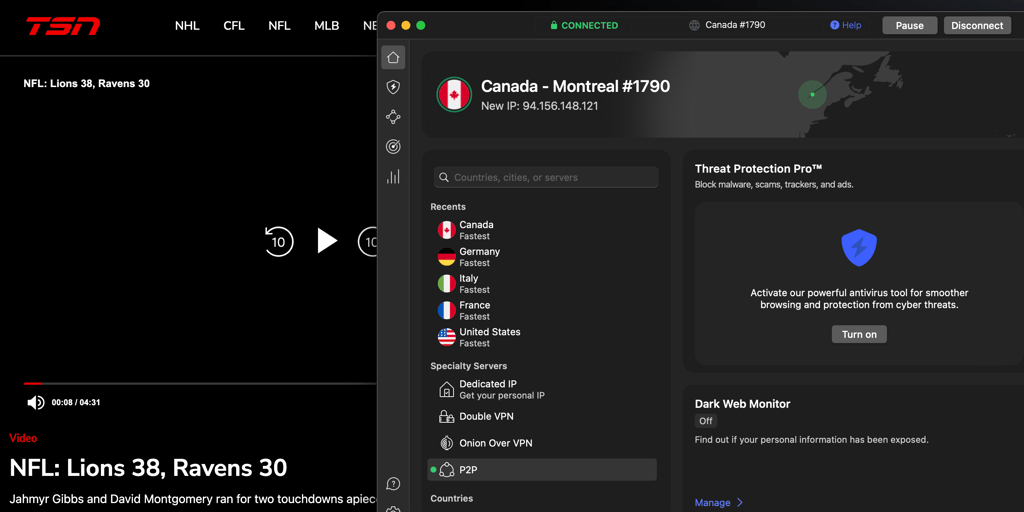Image resolution: width=1024 pixels, height=512 pixels.
Task: Open Threat Protection shield icon in sidebar
Action: point(393,87)
